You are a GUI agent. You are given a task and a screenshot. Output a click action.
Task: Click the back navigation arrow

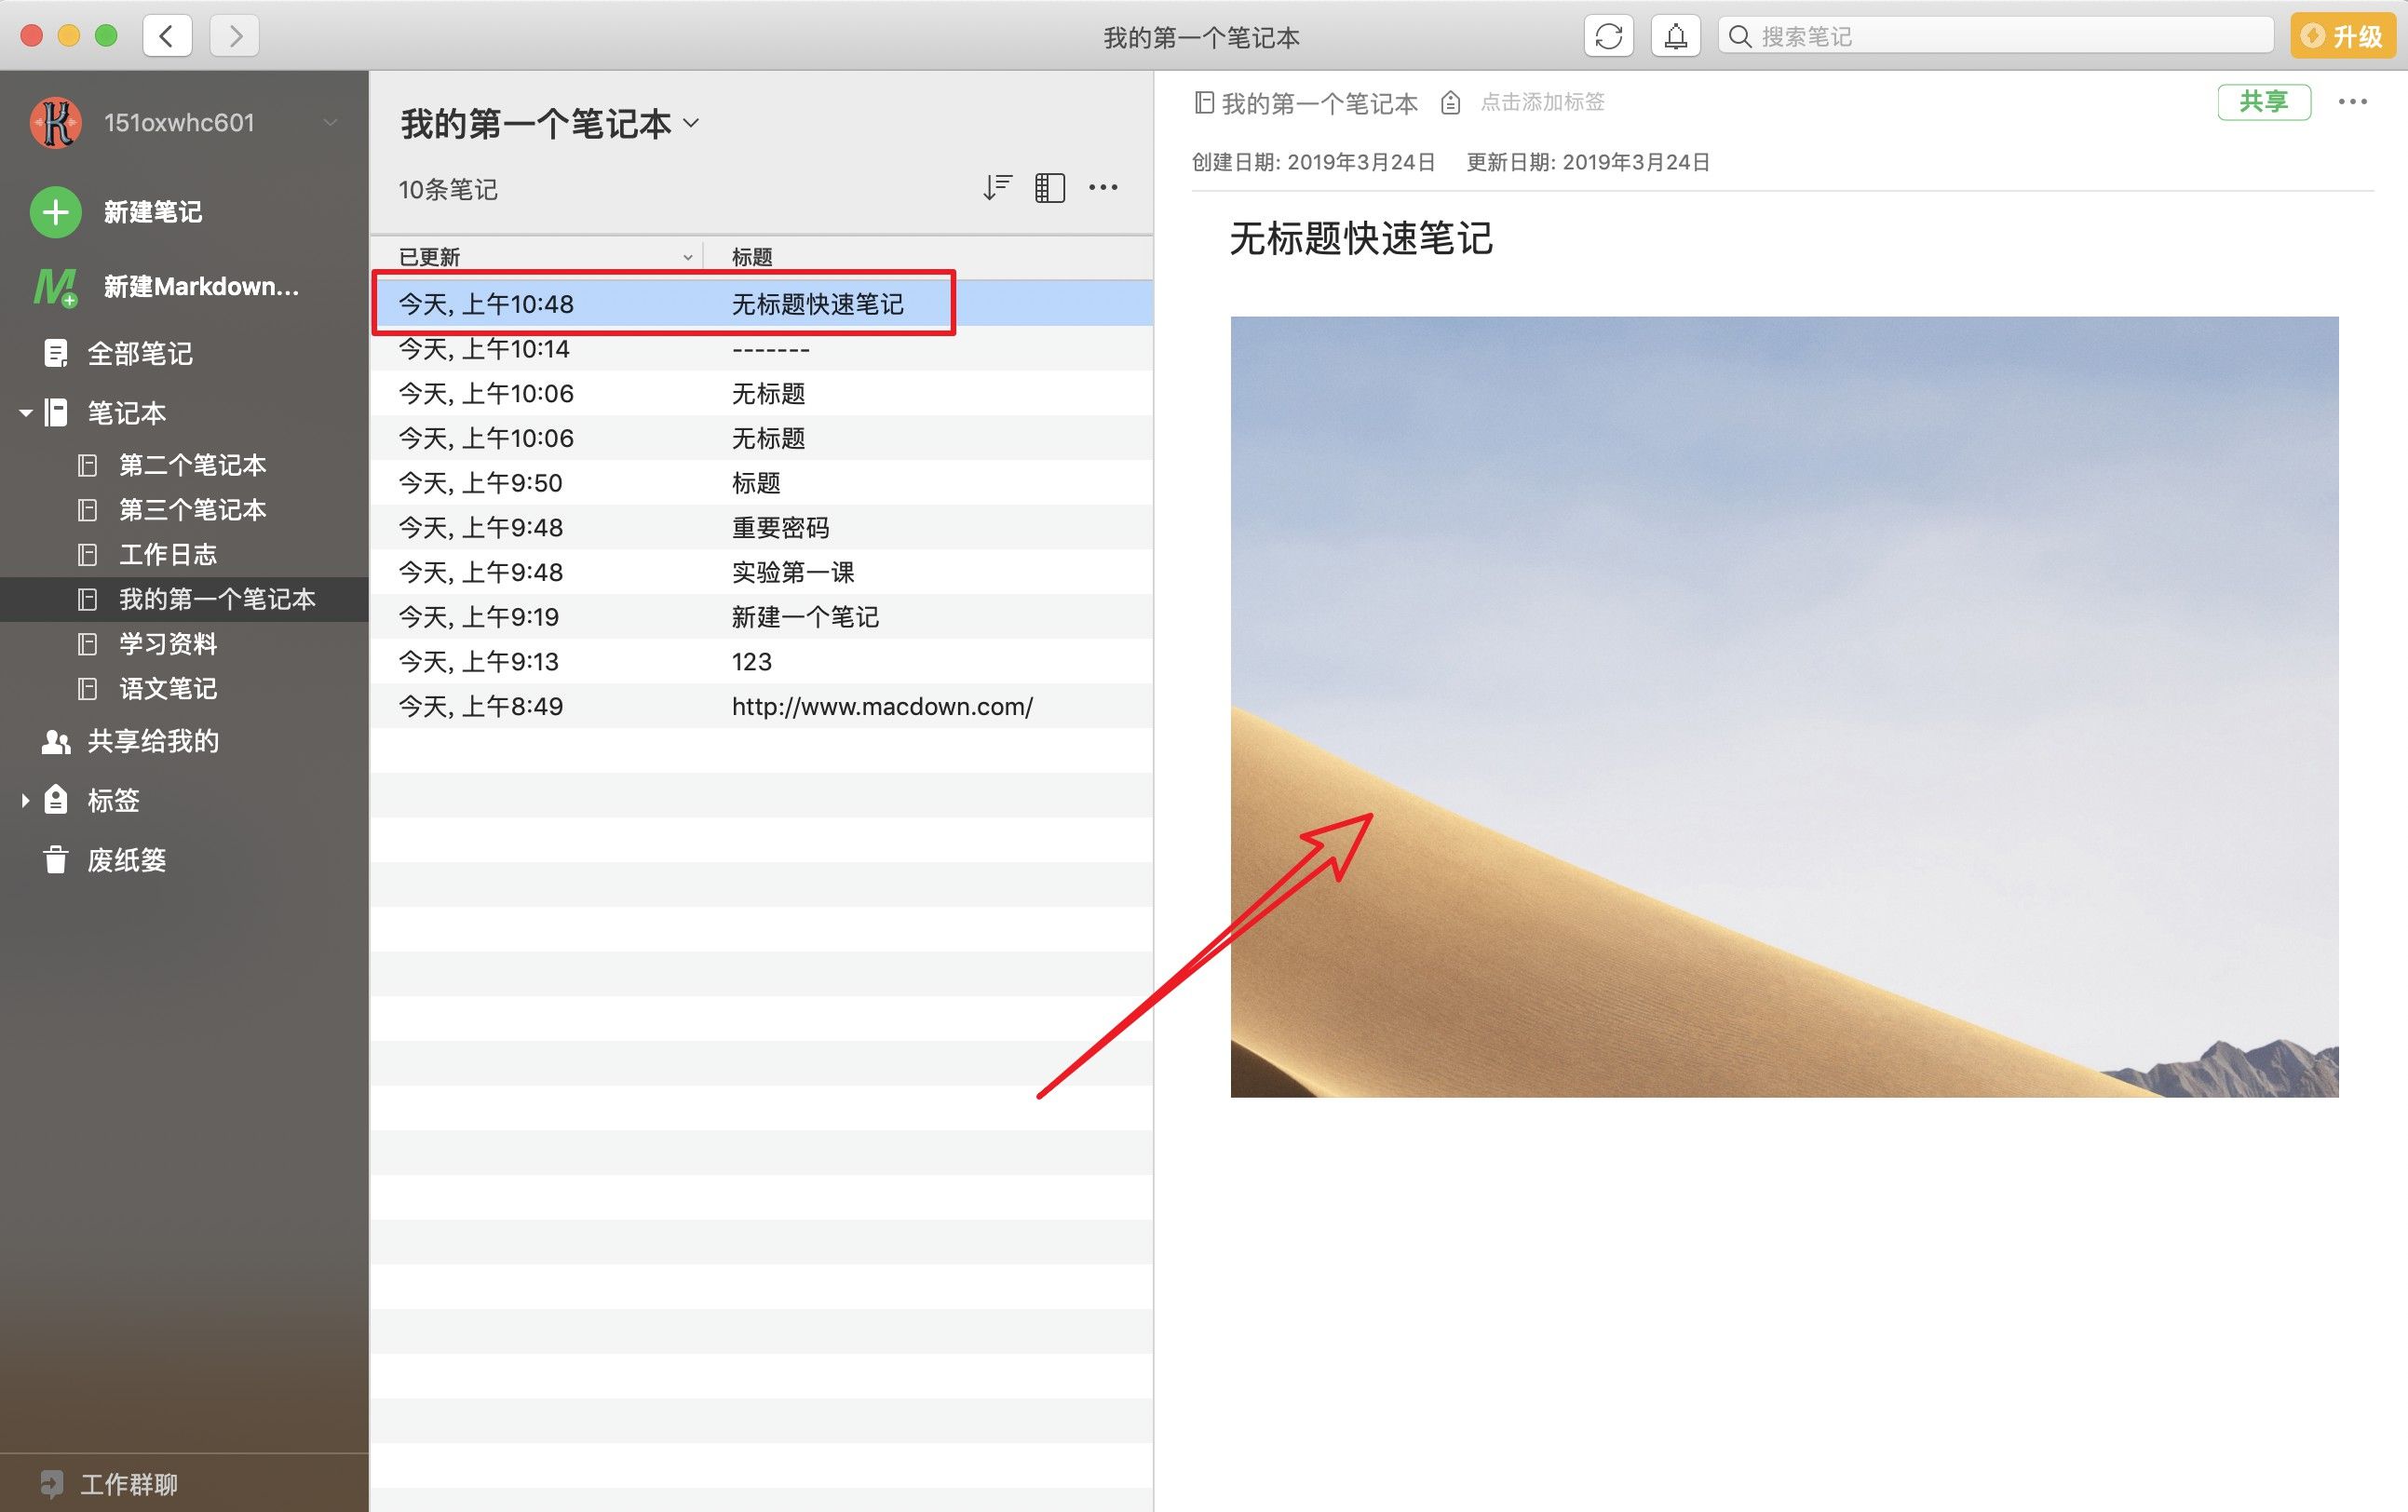(x=167, y=36)
